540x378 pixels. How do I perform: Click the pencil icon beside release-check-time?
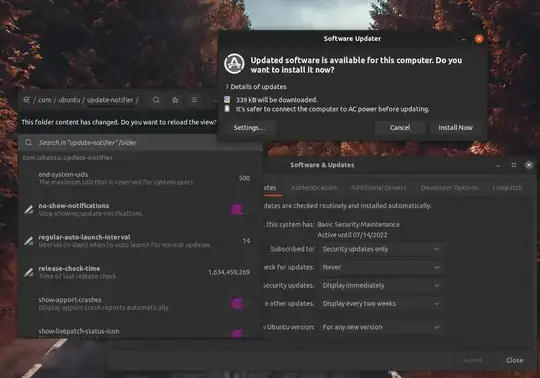(29, 272)
